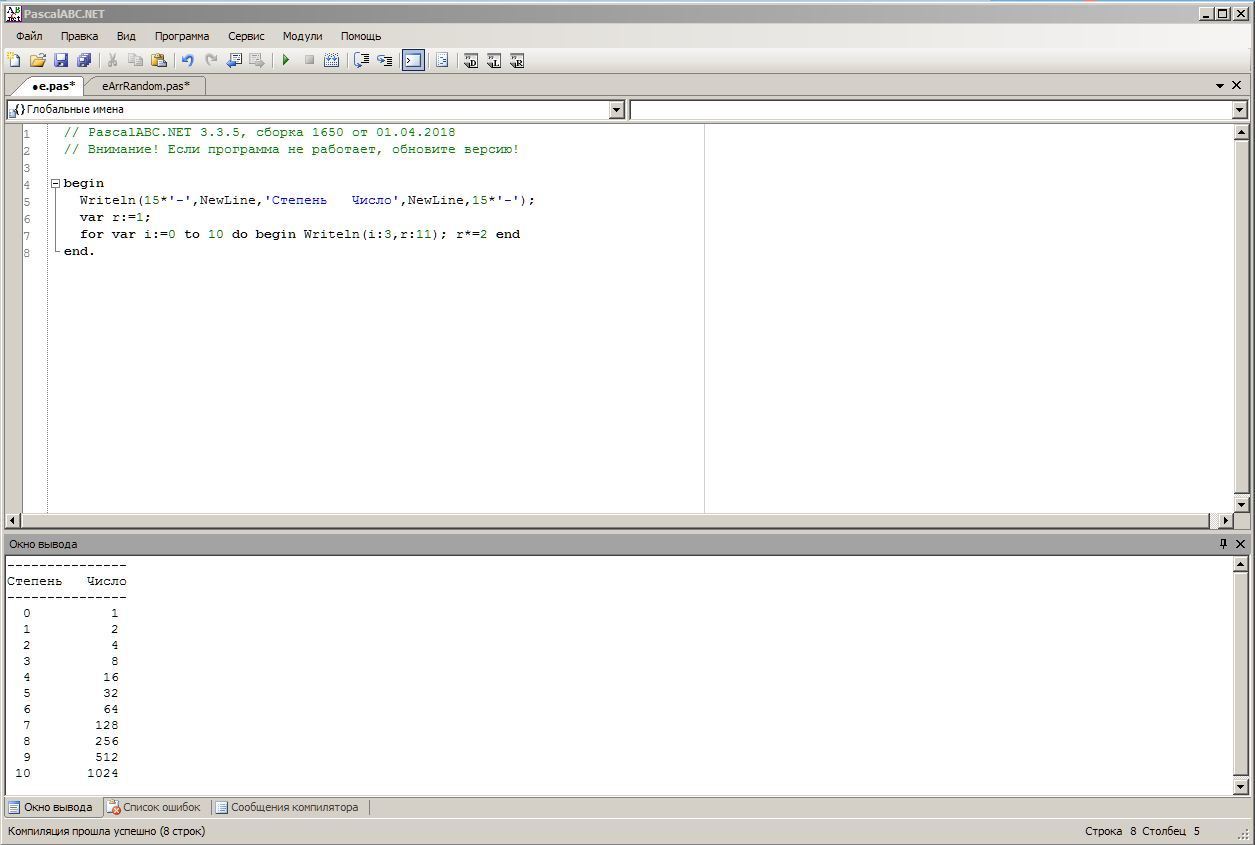Switch to the eArrRandom.pas tab

pyautogui.click(x=145, y=86)
